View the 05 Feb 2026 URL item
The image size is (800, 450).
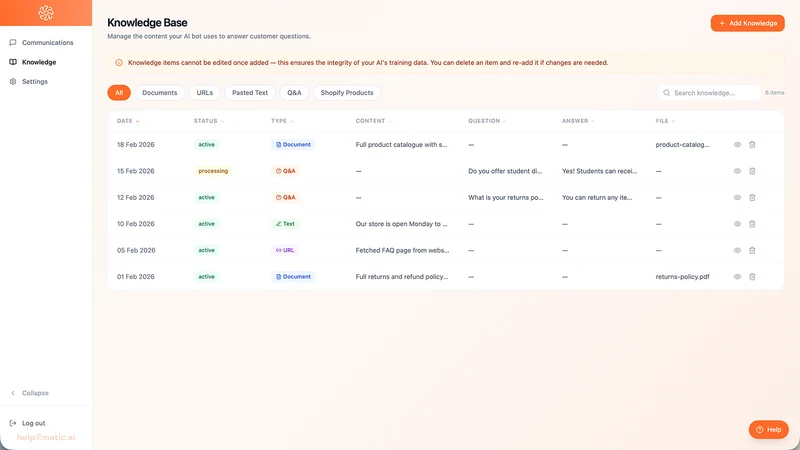tap(737, 251)
